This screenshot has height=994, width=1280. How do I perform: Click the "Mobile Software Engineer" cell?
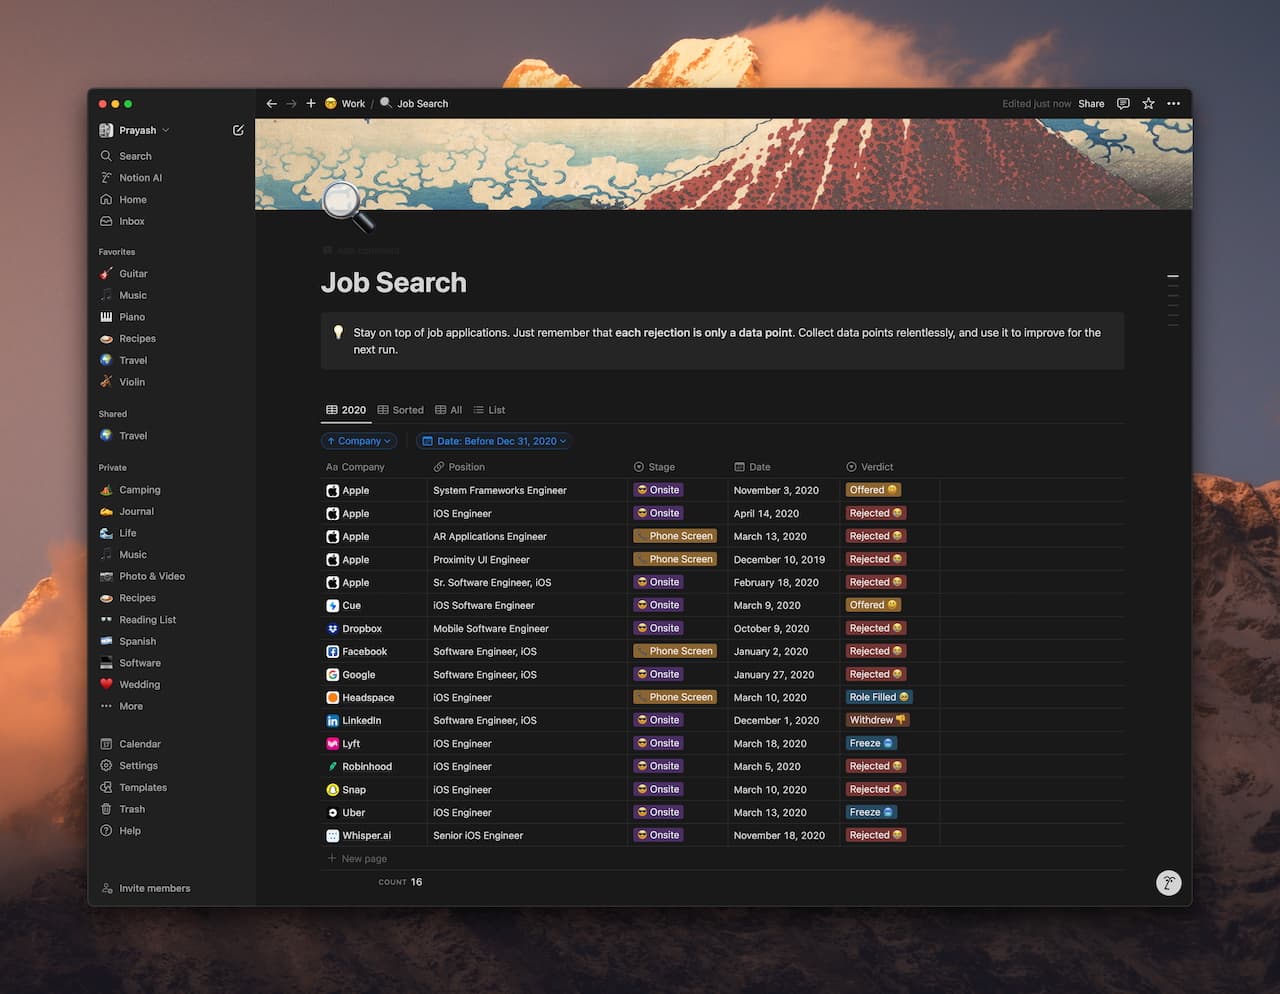pyautogui.click(x=491, y=629)
